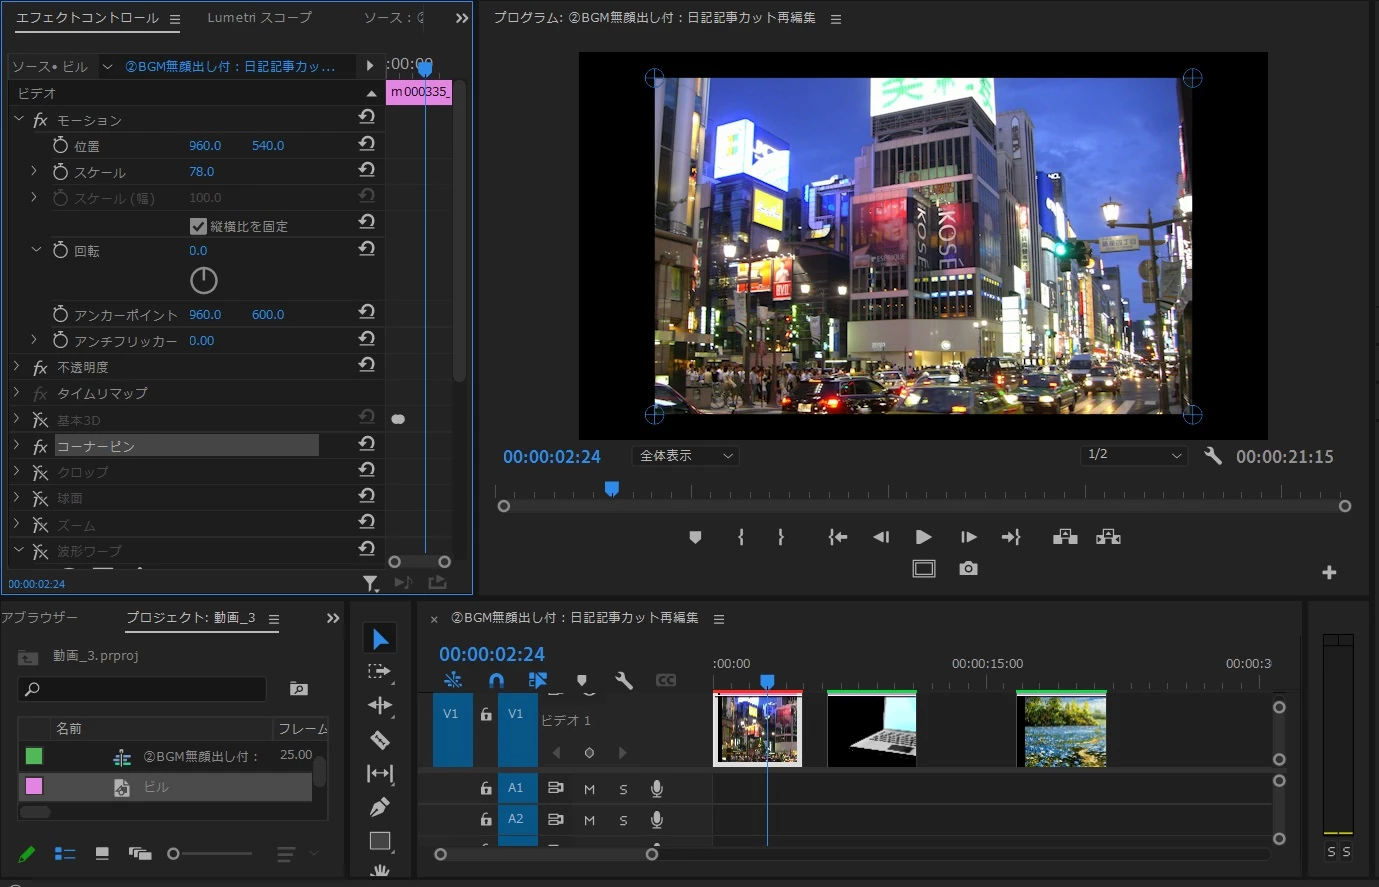Toggle lock on video track V1

tap(486, 714)
